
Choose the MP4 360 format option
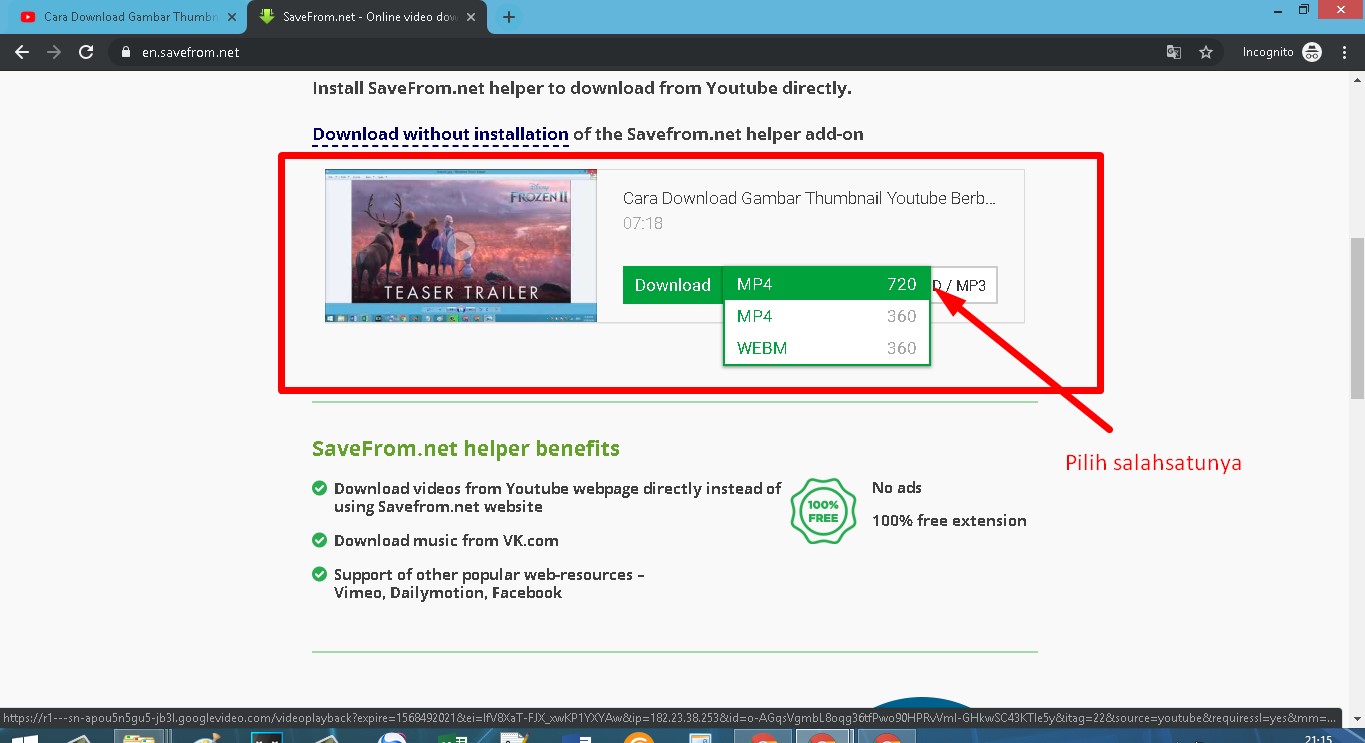tap(827, 316)
